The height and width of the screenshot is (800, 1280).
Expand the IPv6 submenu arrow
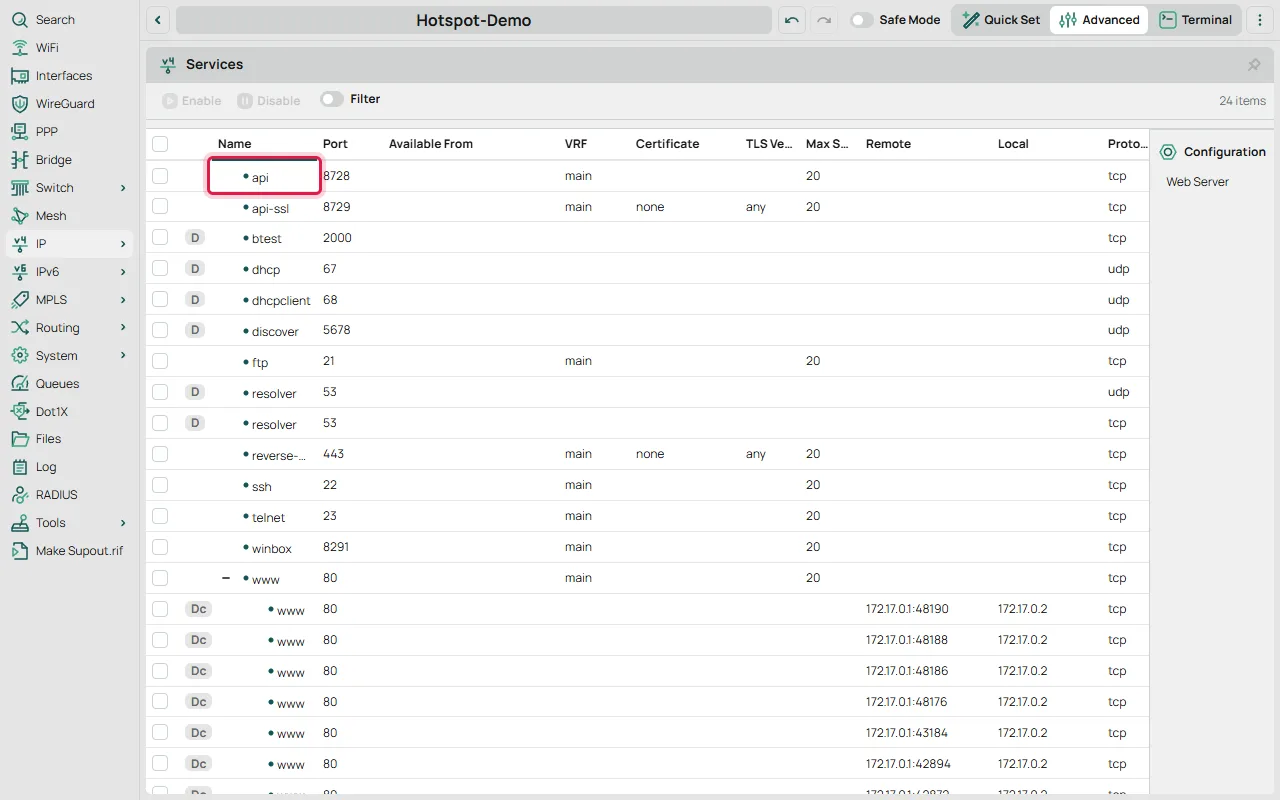[x=123, y=272]
